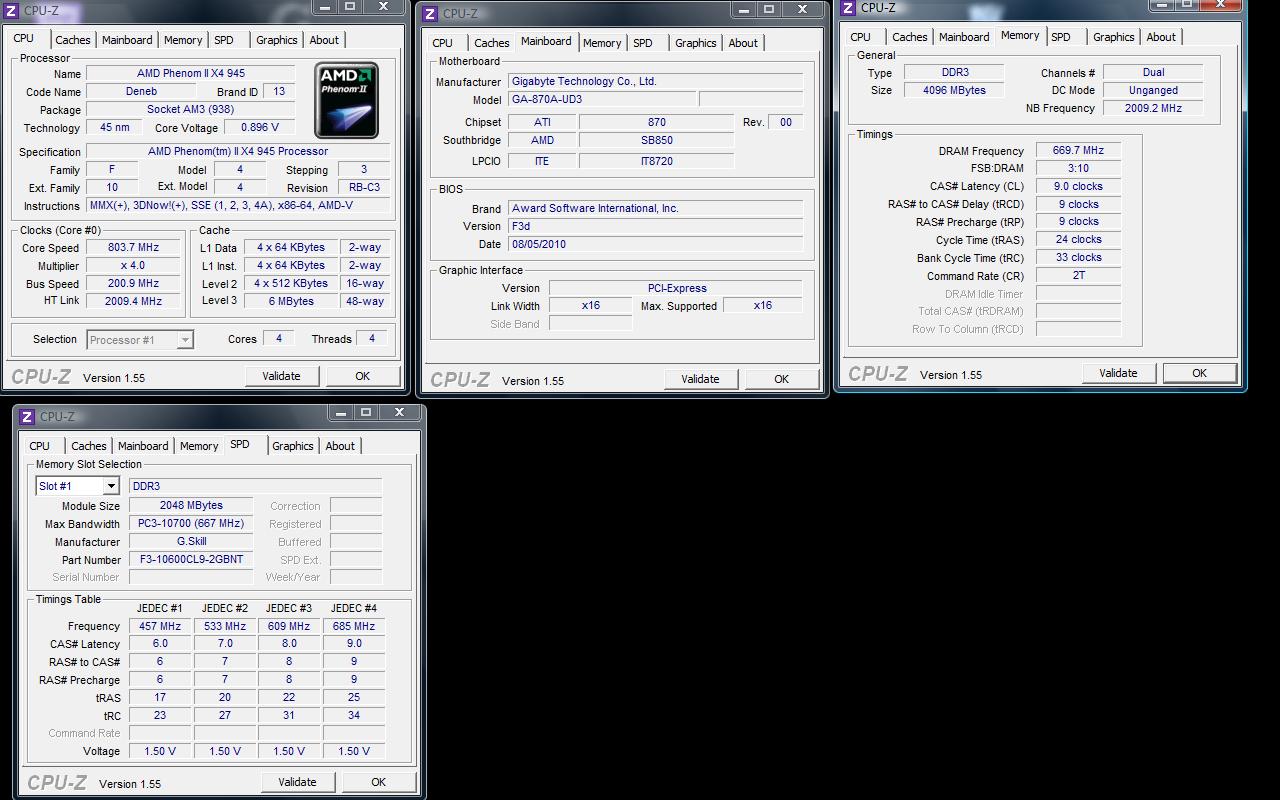Switch to CPU tab in the Memory window
Viewport: 1280px width, 800px height.
(x=861, y=37)
